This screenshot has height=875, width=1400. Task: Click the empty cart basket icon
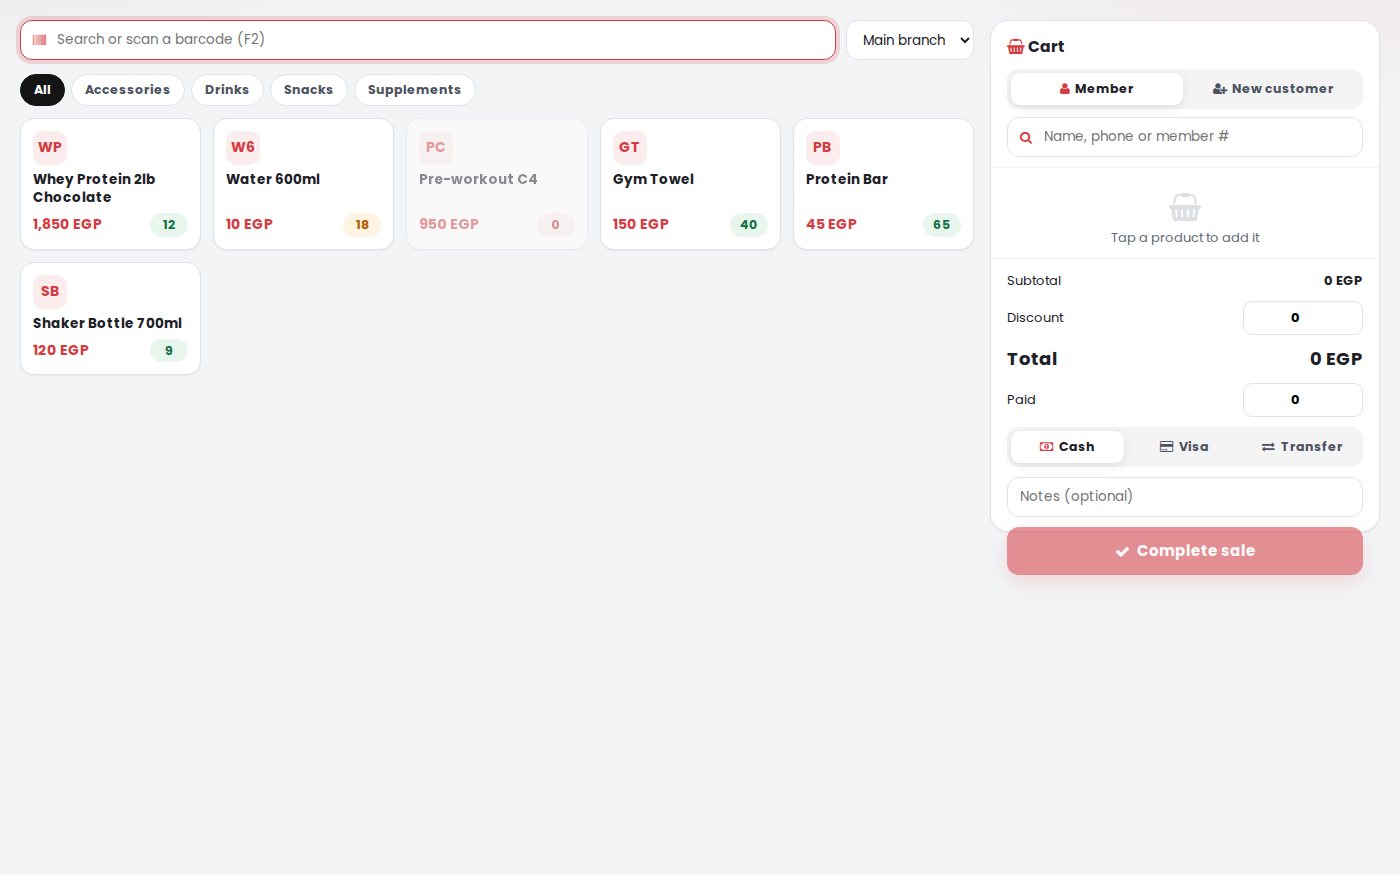[1185, 207]
